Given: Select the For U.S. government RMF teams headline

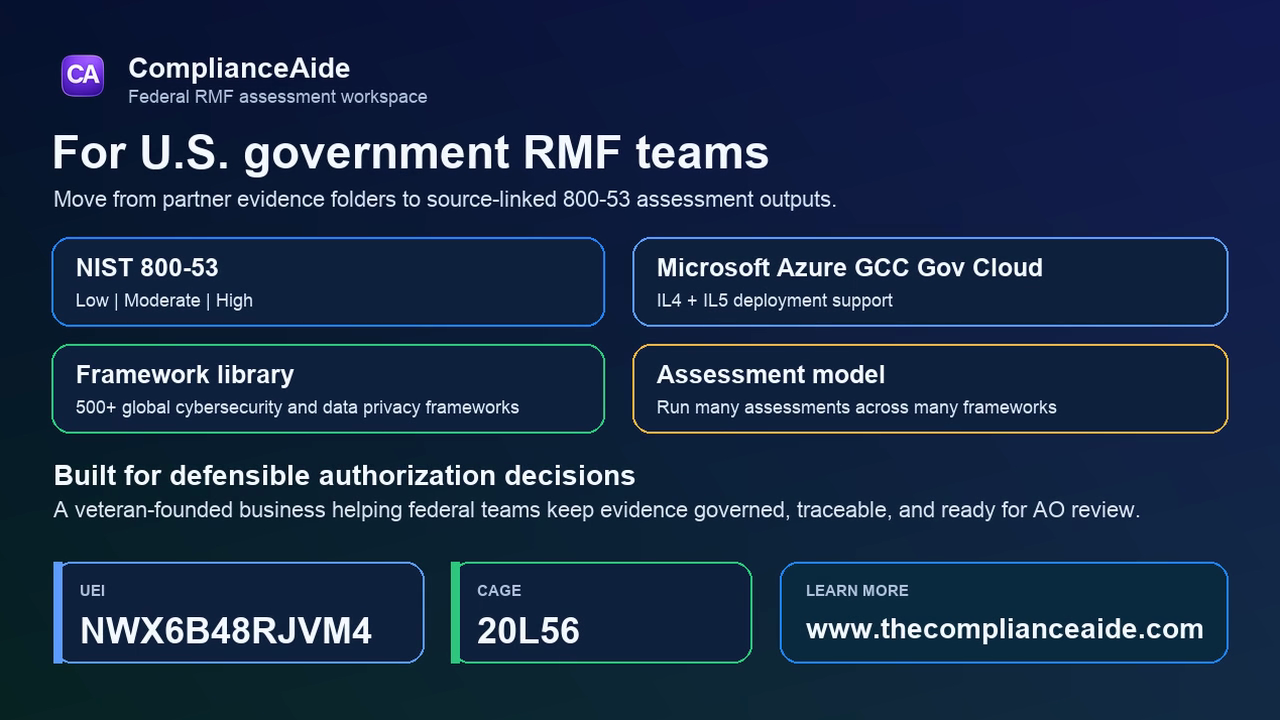Looking at the screenshot, I should (x=410, y=153).
